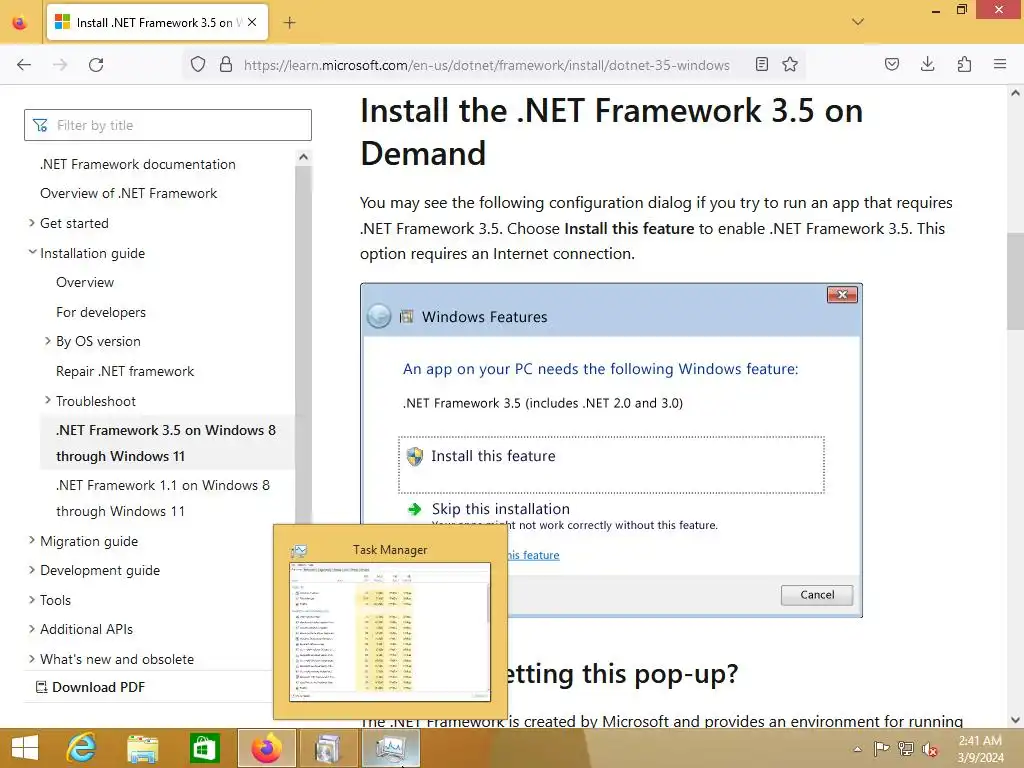Click the page scrollbar up arrow

1015,93
